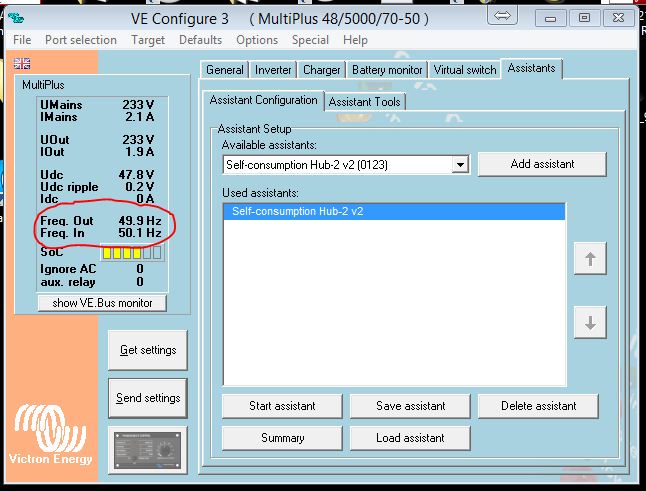Move assistant down with the down arrow

click(590, 323)
